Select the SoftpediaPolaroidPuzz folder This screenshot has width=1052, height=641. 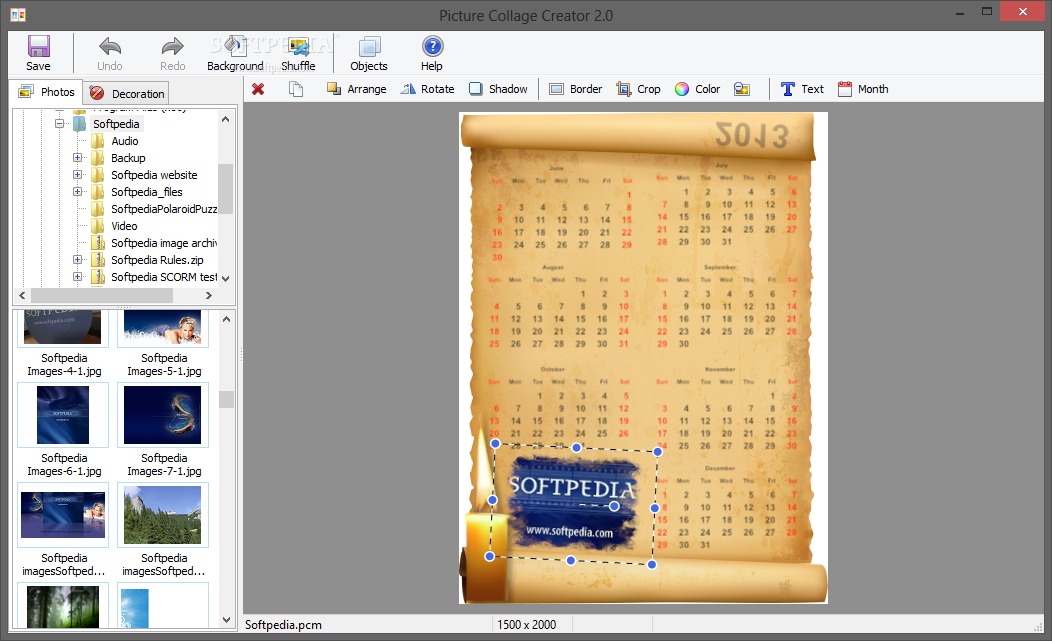[x=164, y=209]
